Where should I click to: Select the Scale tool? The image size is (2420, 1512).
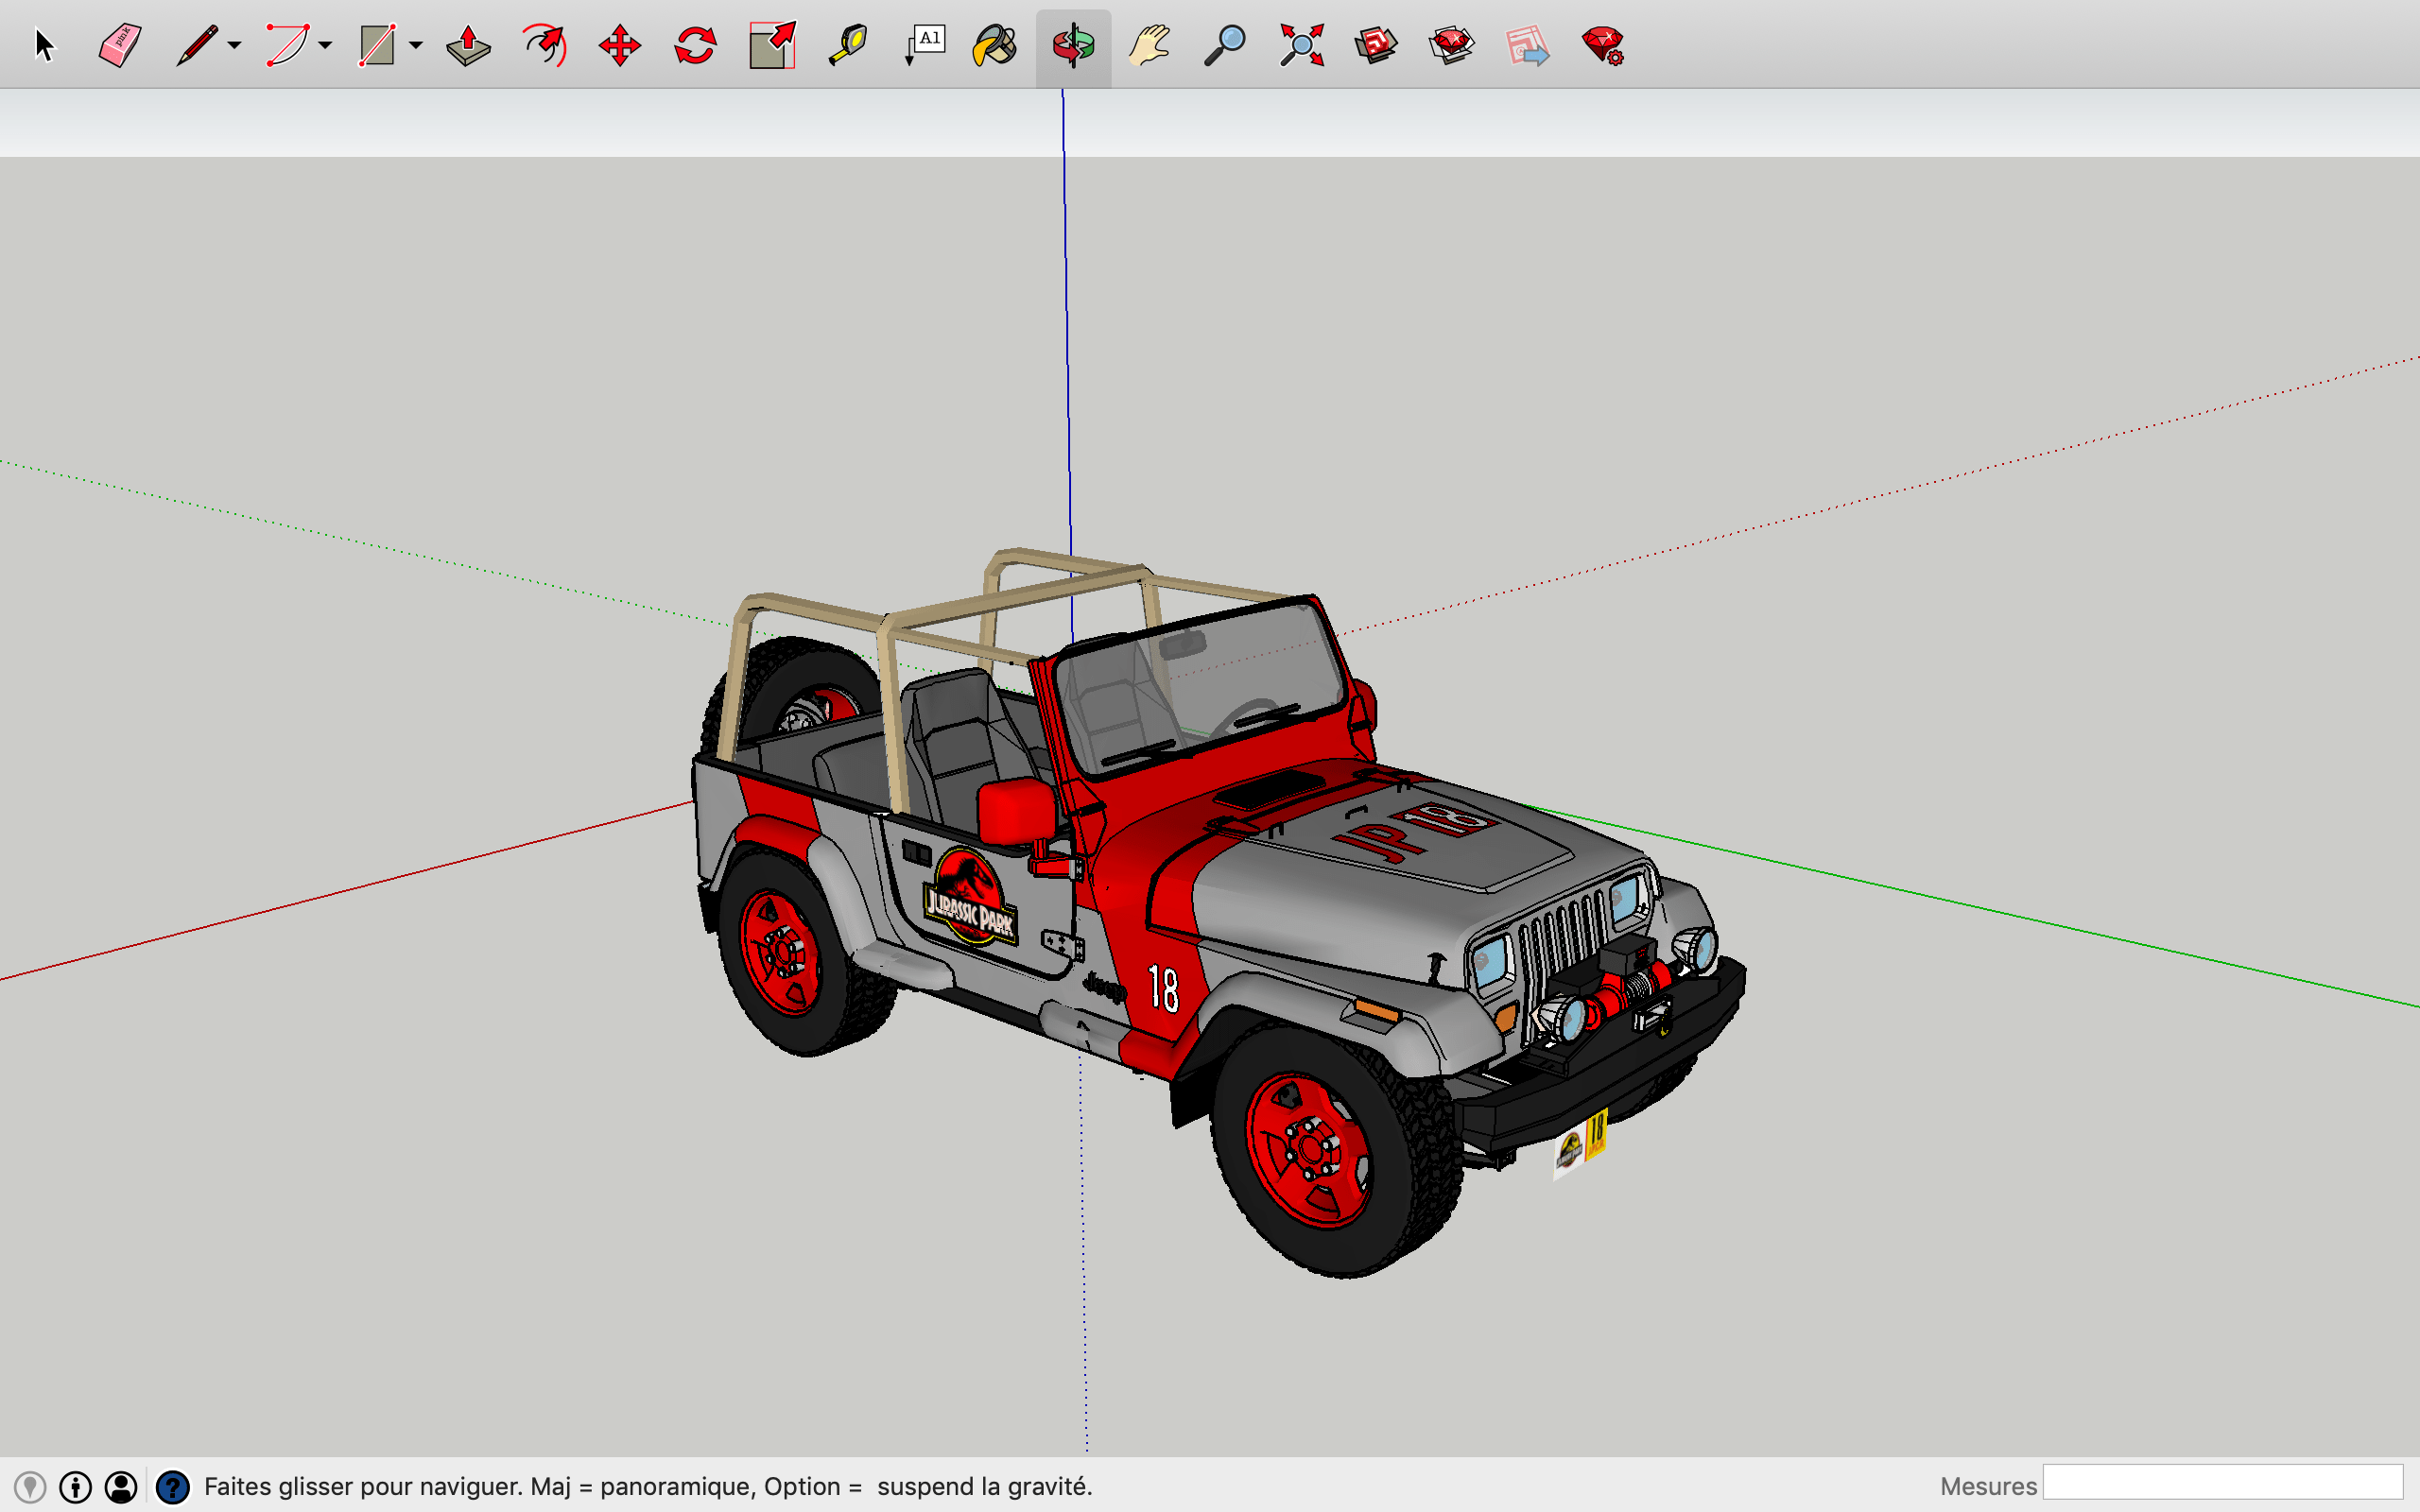point(772,46)
